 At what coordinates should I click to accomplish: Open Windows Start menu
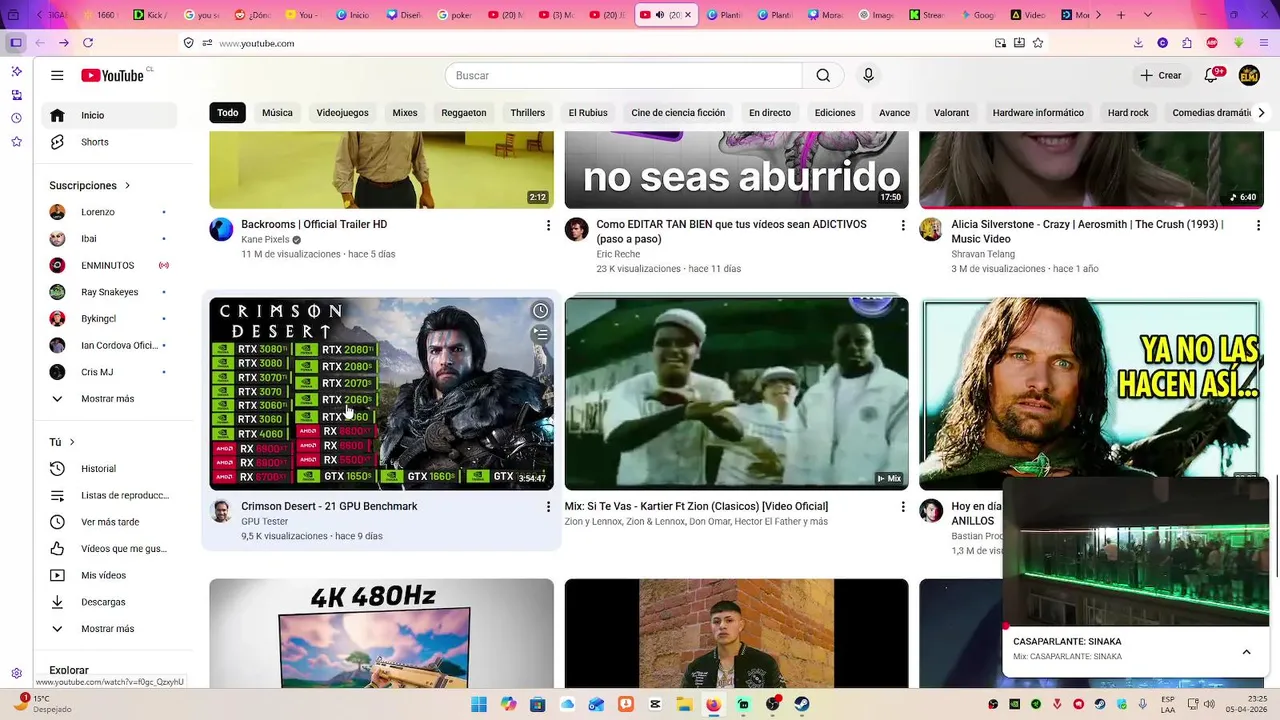[478, 704]
